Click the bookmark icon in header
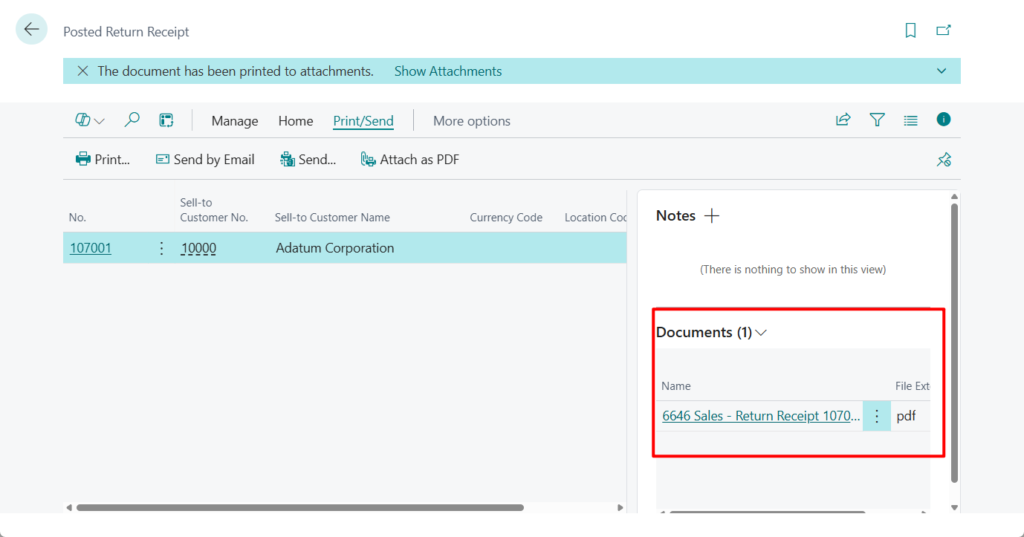 (x=910, y=31)
